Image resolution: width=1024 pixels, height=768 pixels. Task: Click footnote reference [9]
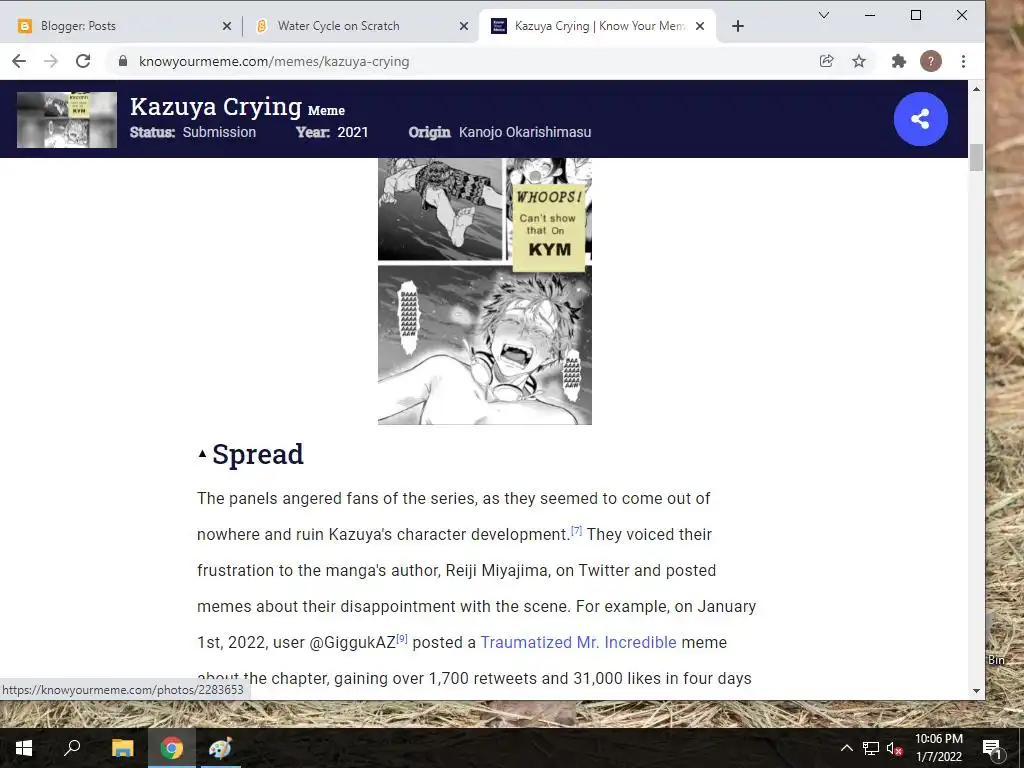point(402,638)
